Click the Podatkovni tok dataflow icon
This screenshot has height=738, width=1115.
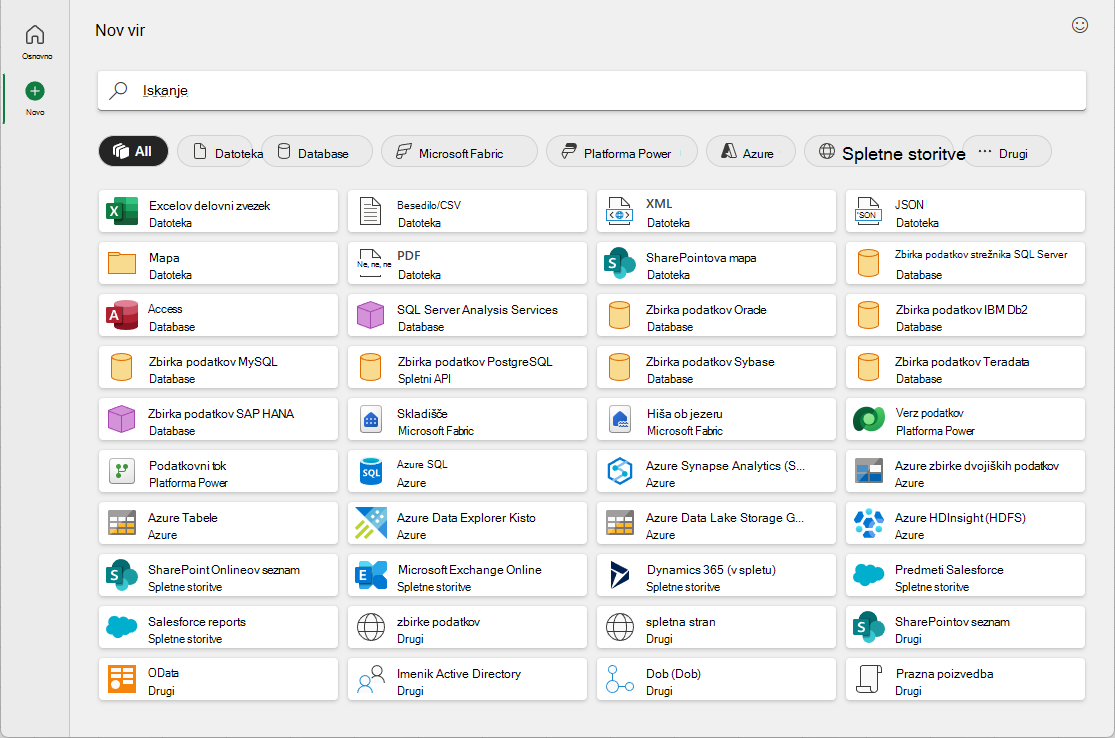[122, 471]
